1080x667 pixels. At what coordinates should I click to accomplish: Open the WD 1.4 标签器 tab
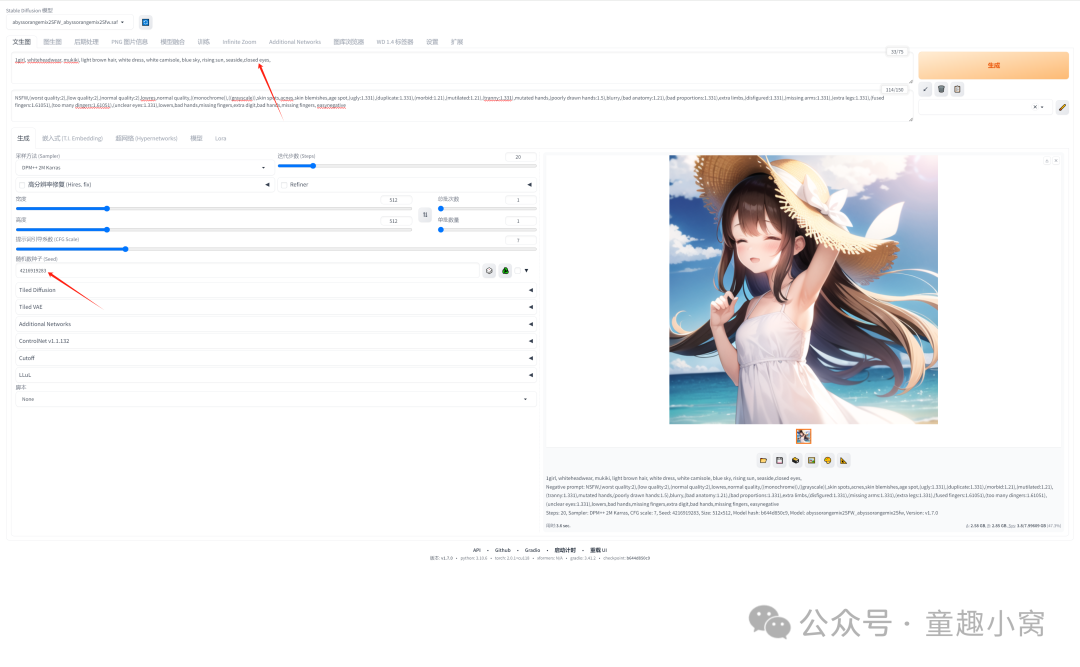[395, 42]
